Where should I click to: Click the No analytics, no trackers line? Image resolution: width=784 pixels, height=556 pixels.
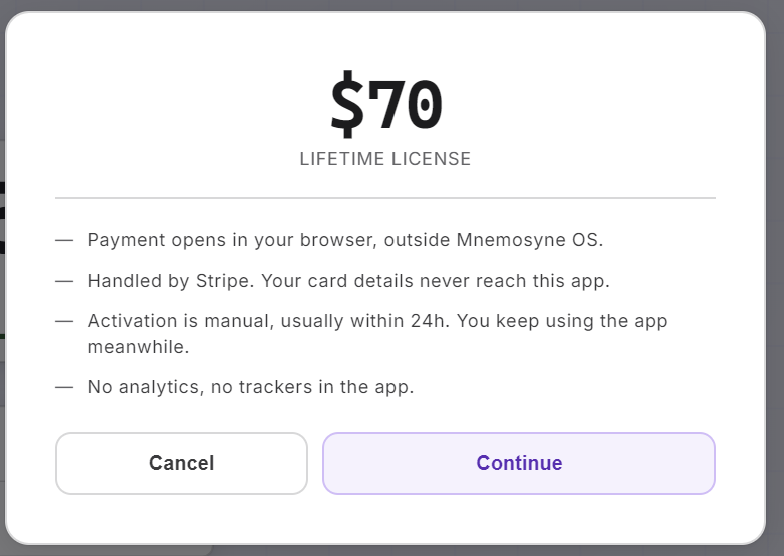[x=251, y=387]
